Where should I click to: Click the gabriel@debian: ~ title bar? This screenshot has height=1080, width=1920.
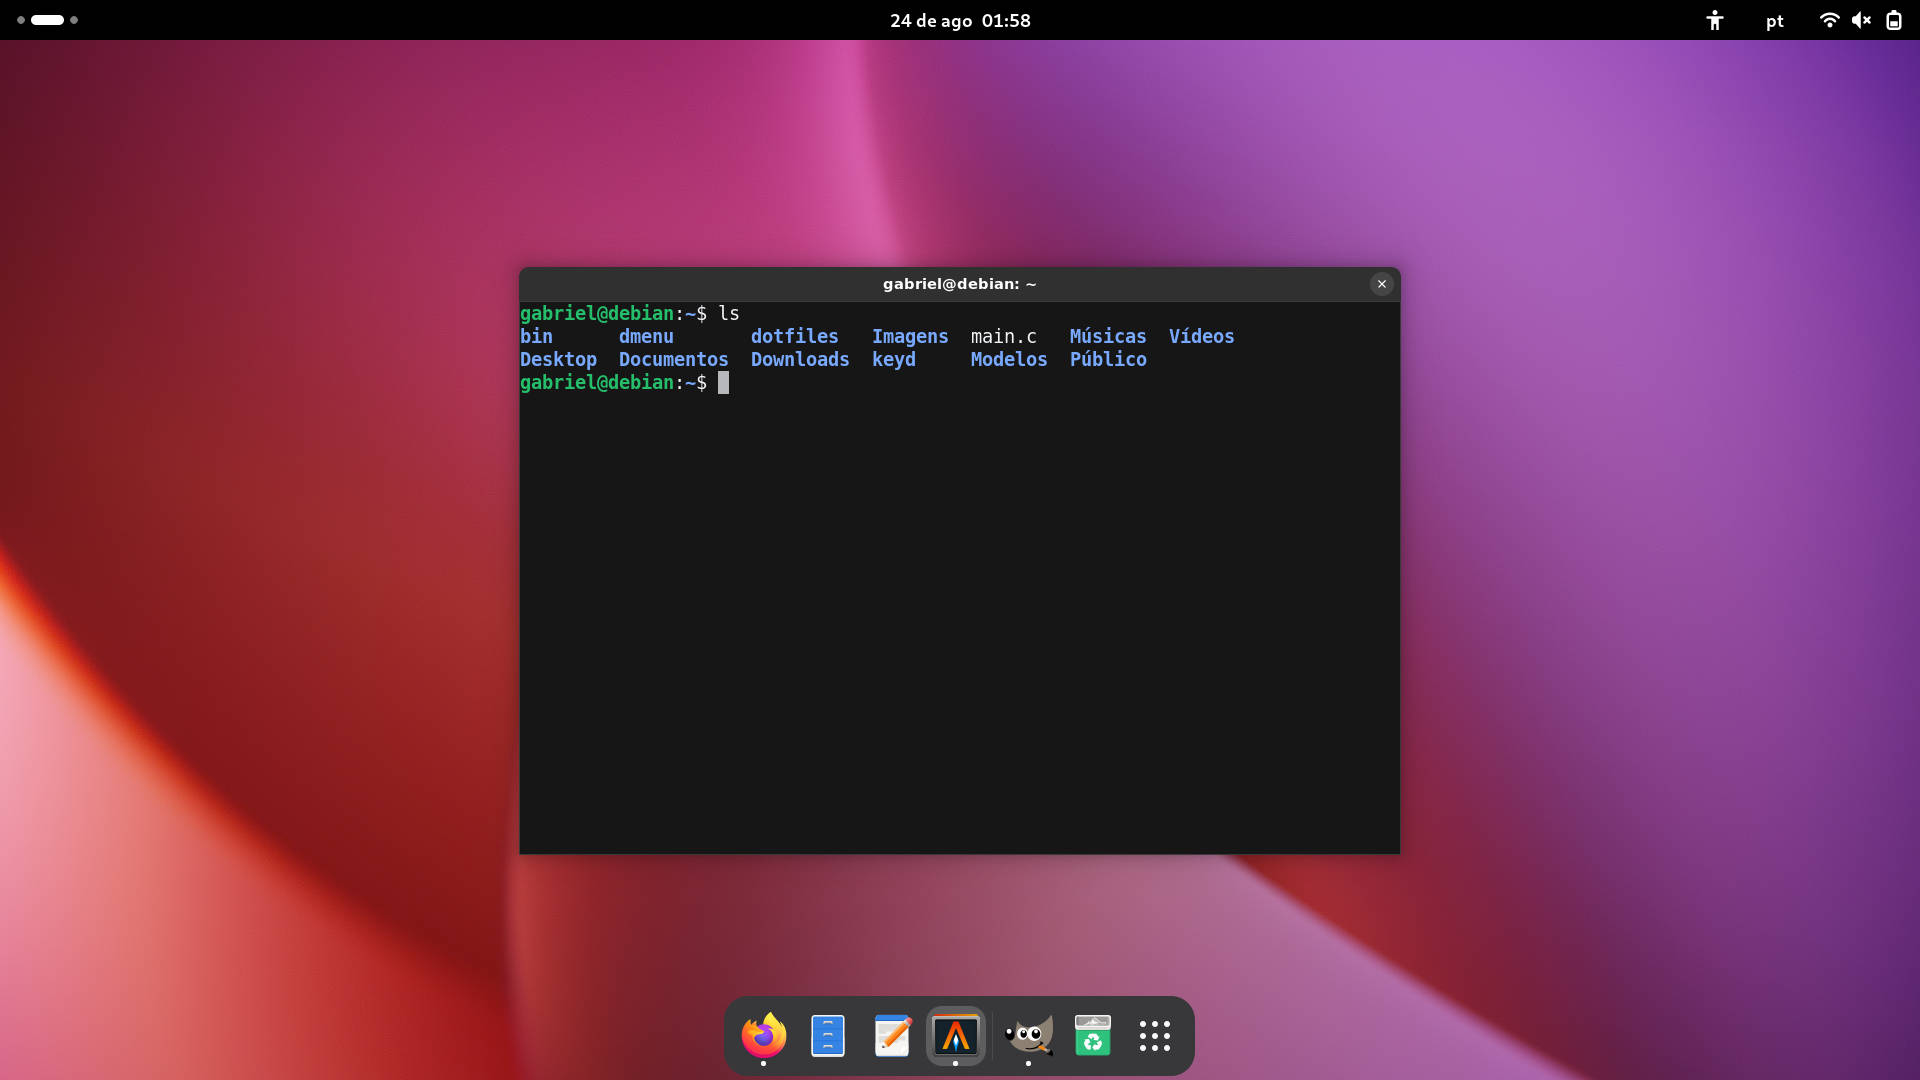tap(959, 284)
